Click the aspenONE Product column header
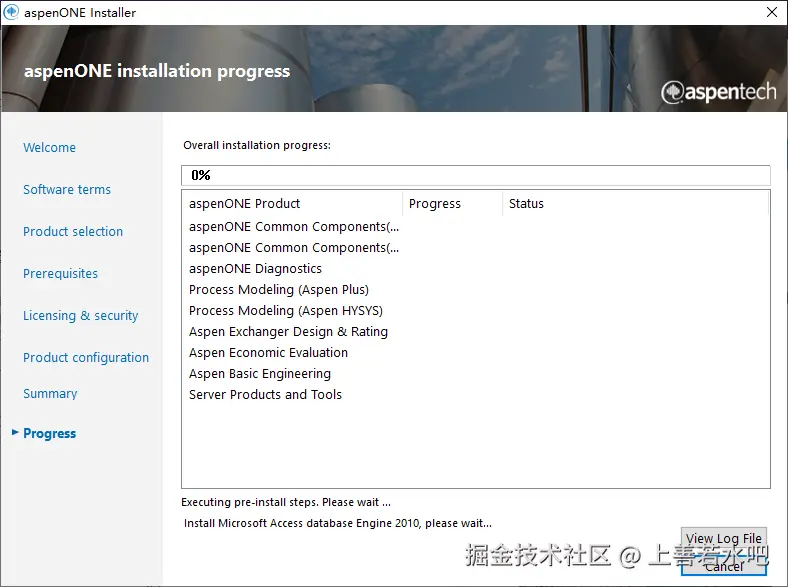The height and width of the screenshot is (587, 788). click(x=292, y=204)
